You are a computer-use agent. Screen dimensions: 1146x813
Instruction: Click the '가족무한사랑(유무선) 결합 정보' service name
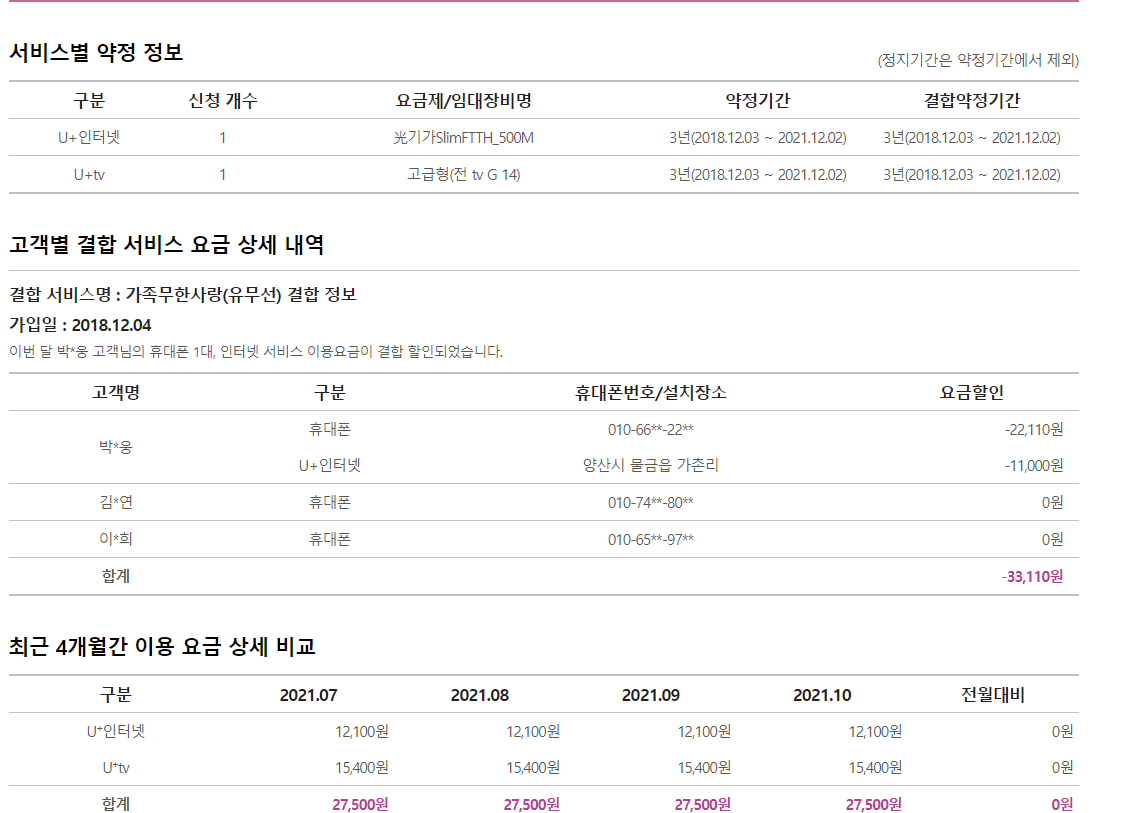(241, 295)
